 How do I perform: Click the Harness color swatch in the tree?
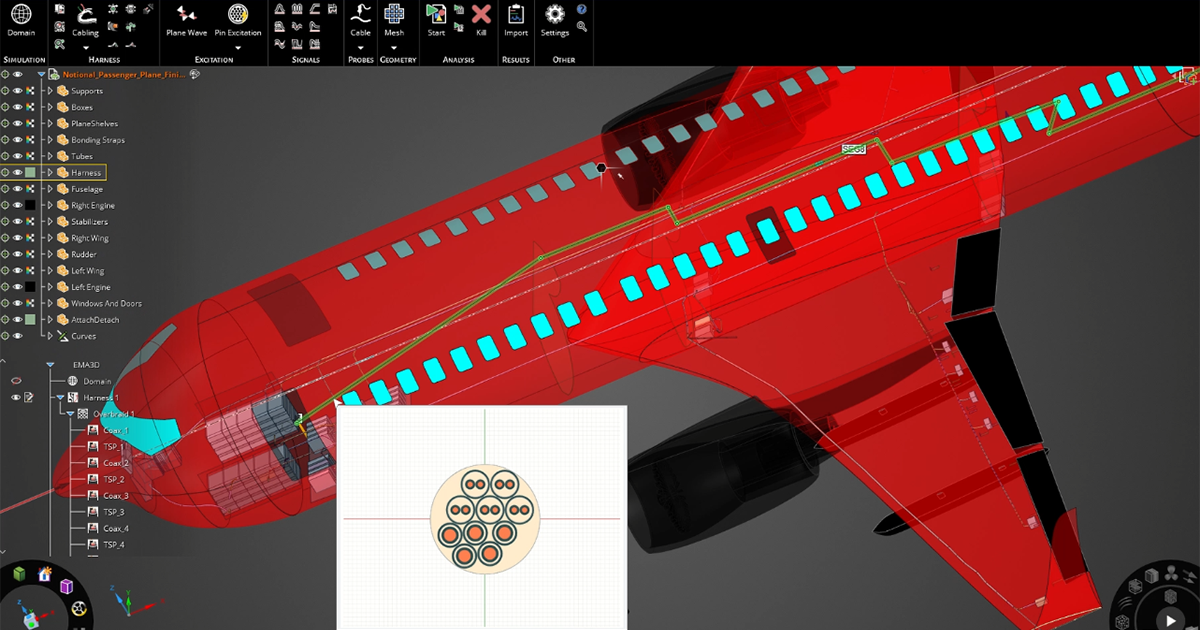[x=28, y=172]
